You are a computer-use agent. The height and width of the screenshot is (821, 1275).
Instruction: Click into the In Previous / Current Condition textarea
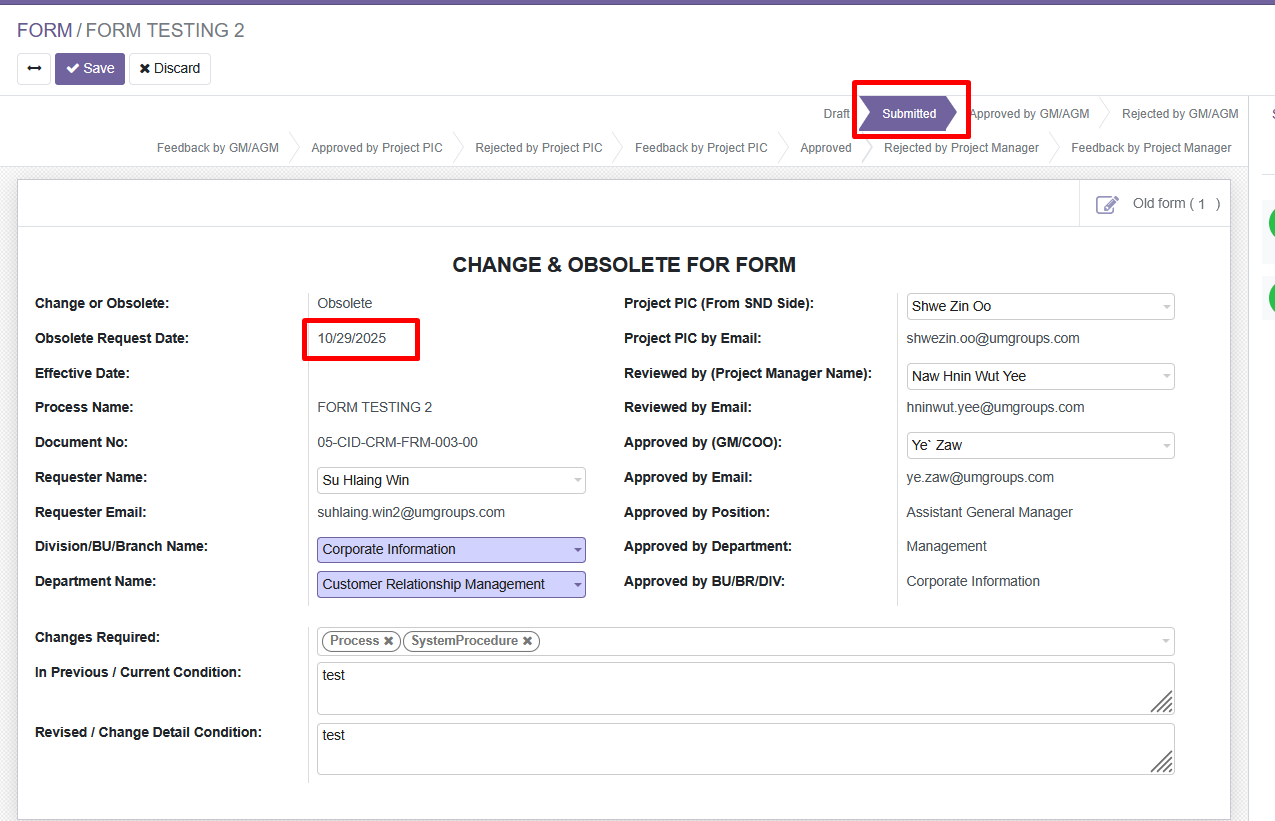pyautogui.click(x=745, y=688)
